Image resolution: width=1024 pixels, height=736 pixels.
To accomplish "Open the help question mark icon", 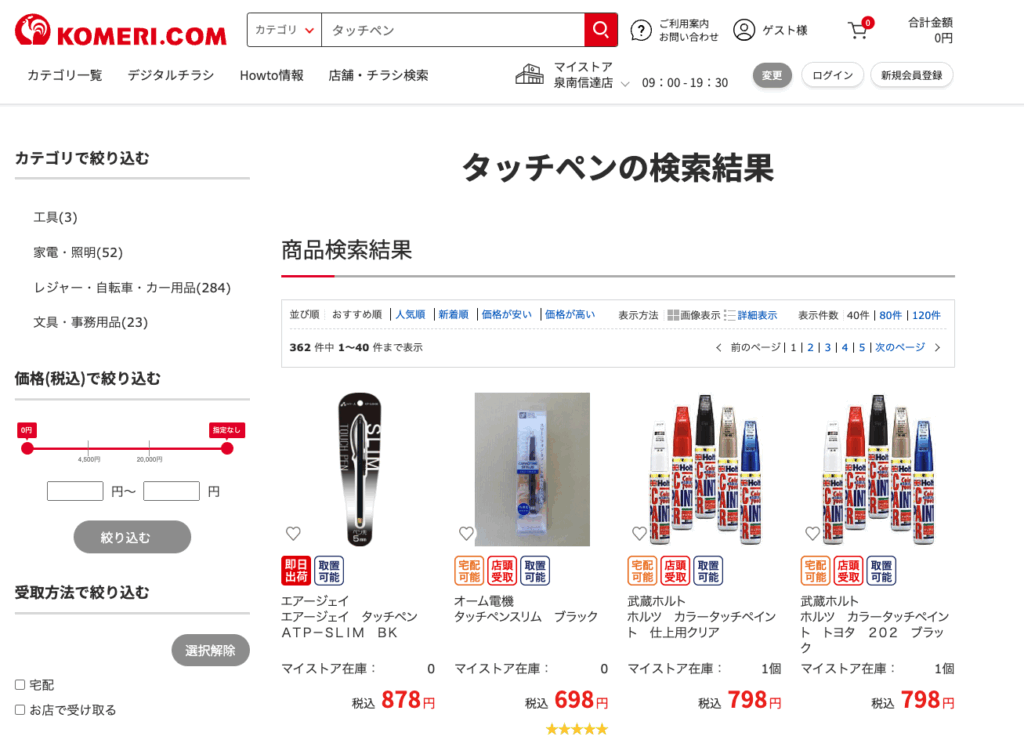I will [x=641, y=30].
